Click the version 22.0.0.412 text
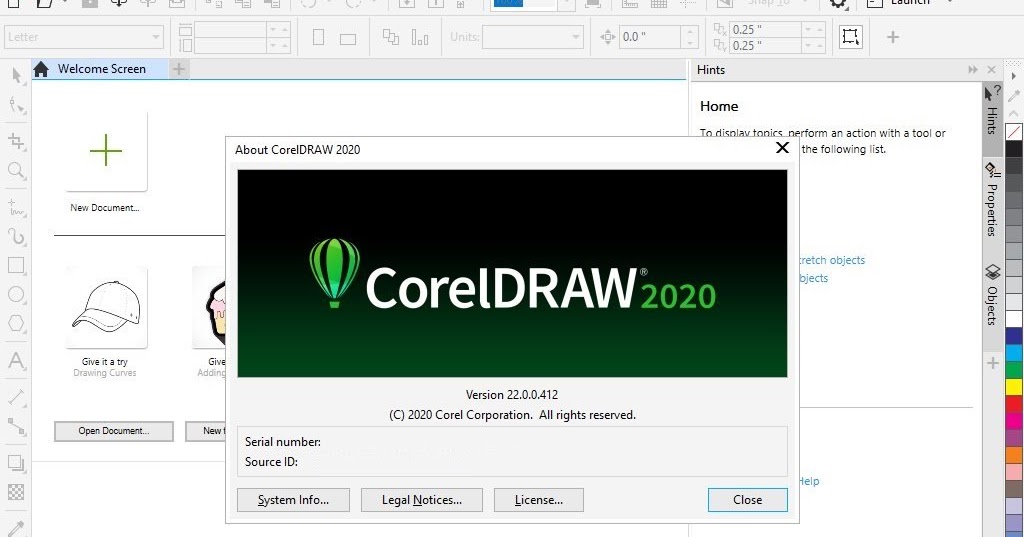 pyautogui.click(x=512, y=395)
